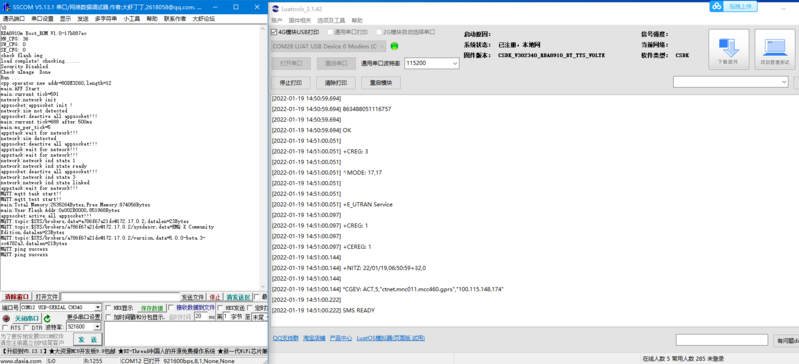The image size is (799, 364).
Task: Click 清发送区 button in SSCOM
Action: pos(238,297)
